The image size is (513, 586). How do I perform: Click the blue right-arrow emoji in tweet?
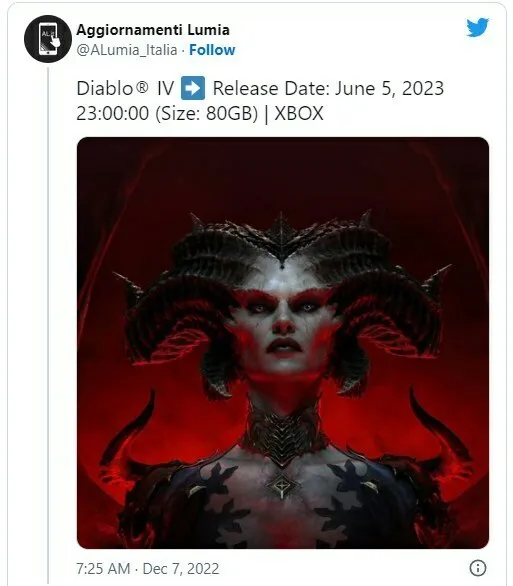pos(193,88)
